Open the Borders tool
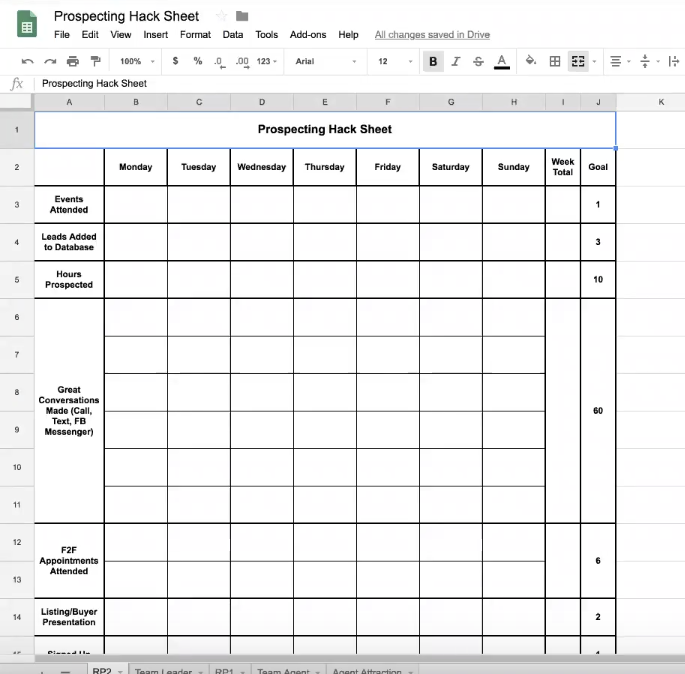The image size is (685, 674). click(x=555, y=61)
